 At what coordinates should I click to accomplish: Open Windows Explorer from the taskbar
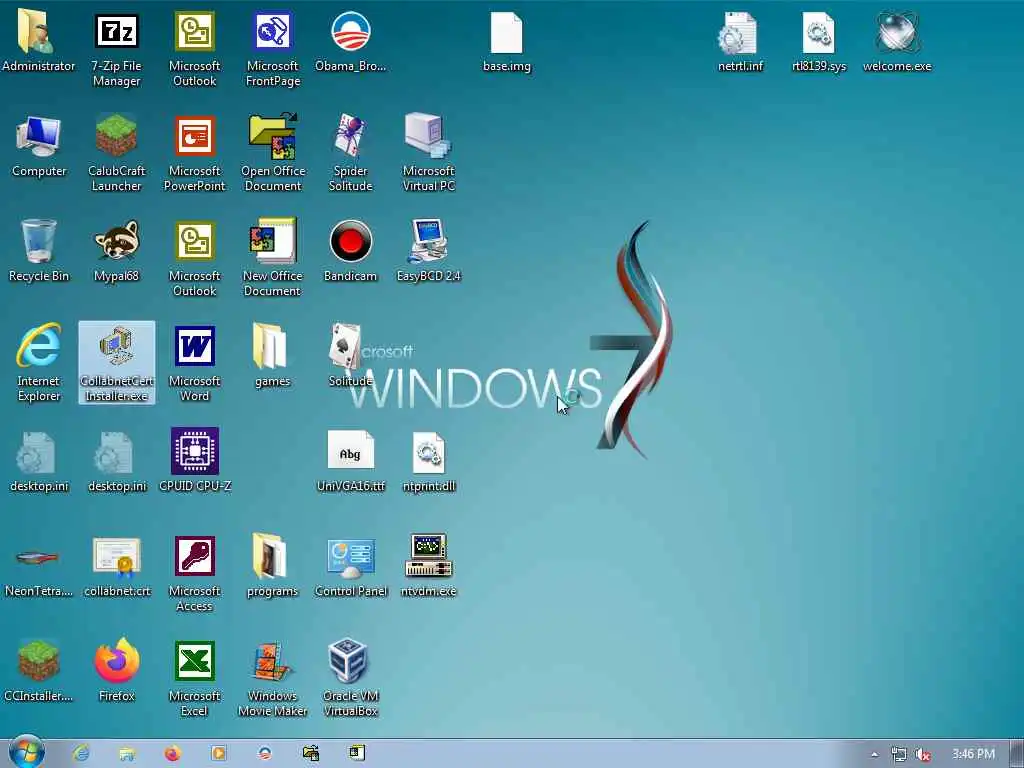[x=127, y=754]
